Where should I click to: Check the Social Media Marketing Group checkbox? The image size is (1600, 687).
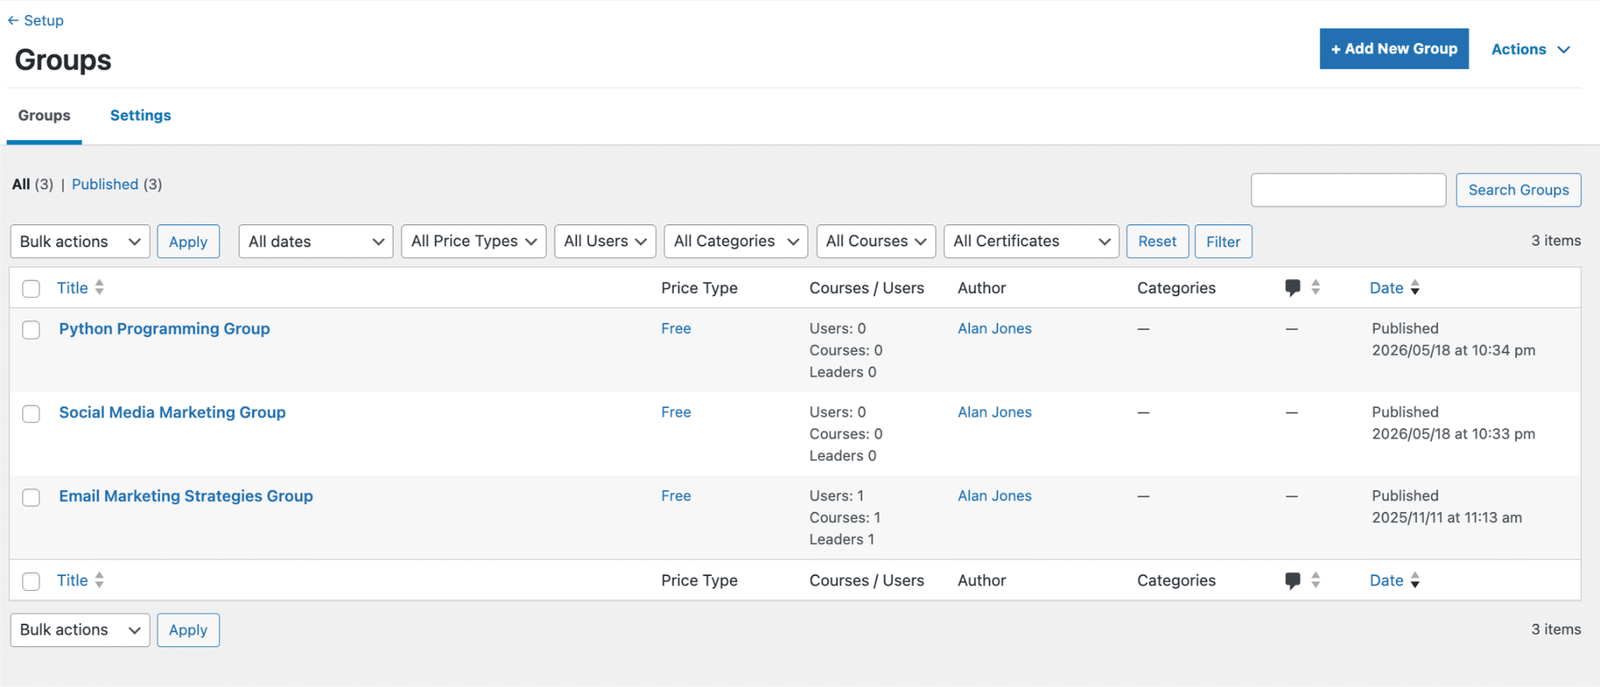[x=31, y=414]
